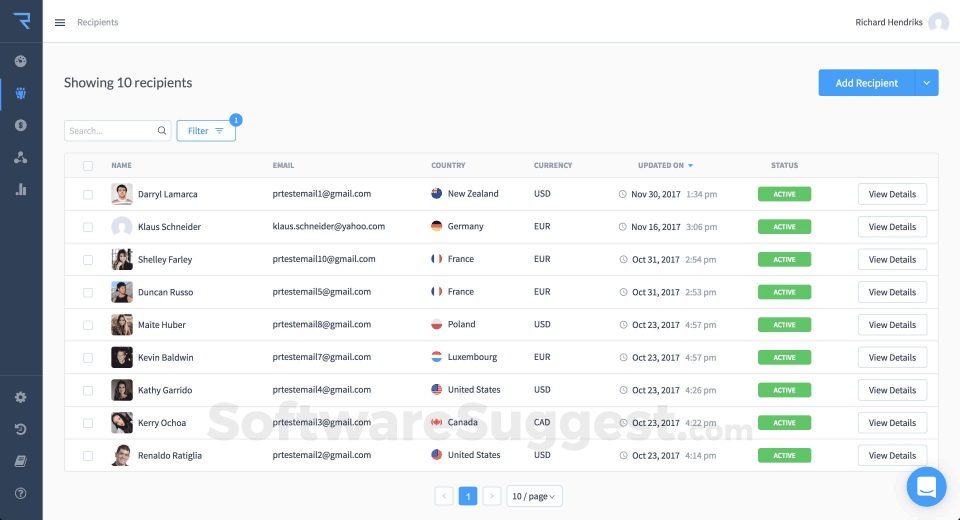Click the Canada flag icon
The width and height of the screenshot is (960, 520).
[437, 422]
